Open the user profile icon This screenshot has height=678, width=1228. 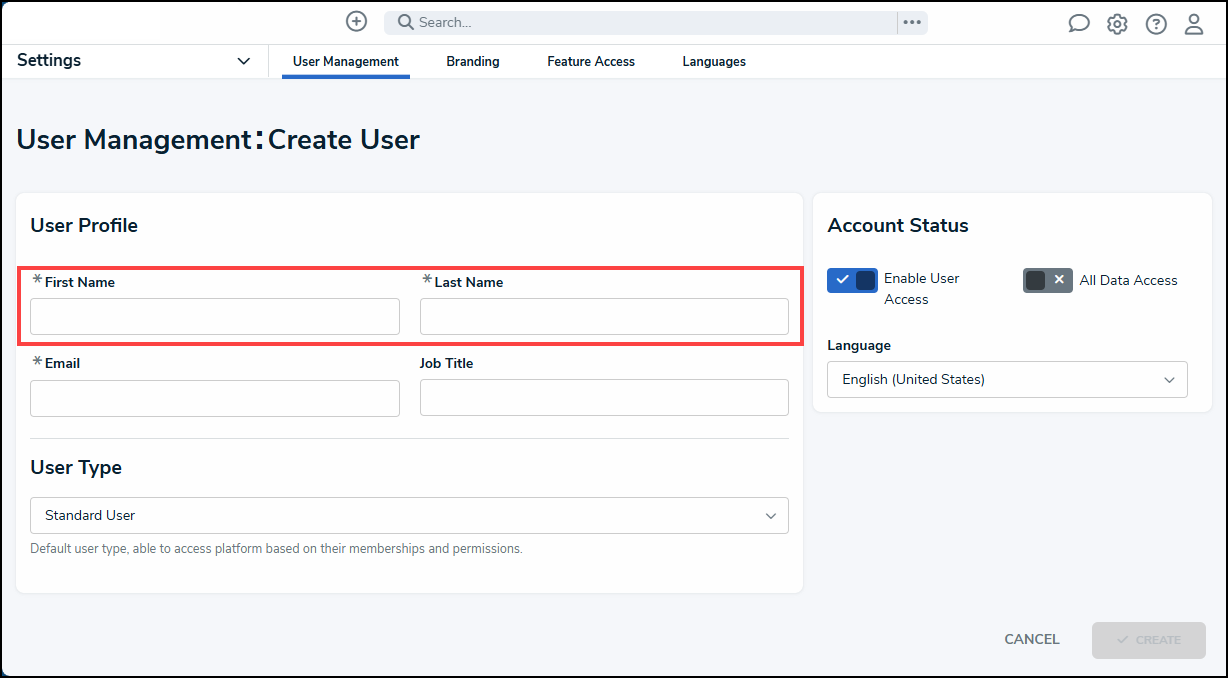tap(1194, 24)
